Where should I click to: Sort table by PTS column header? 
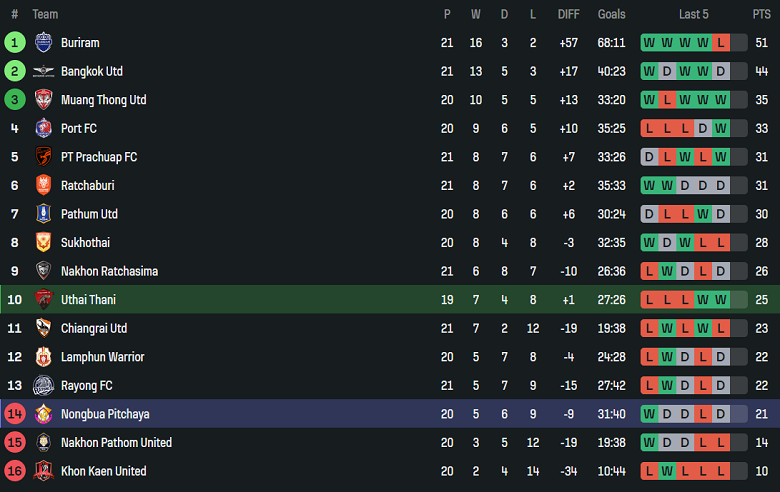tap(762, 14)
